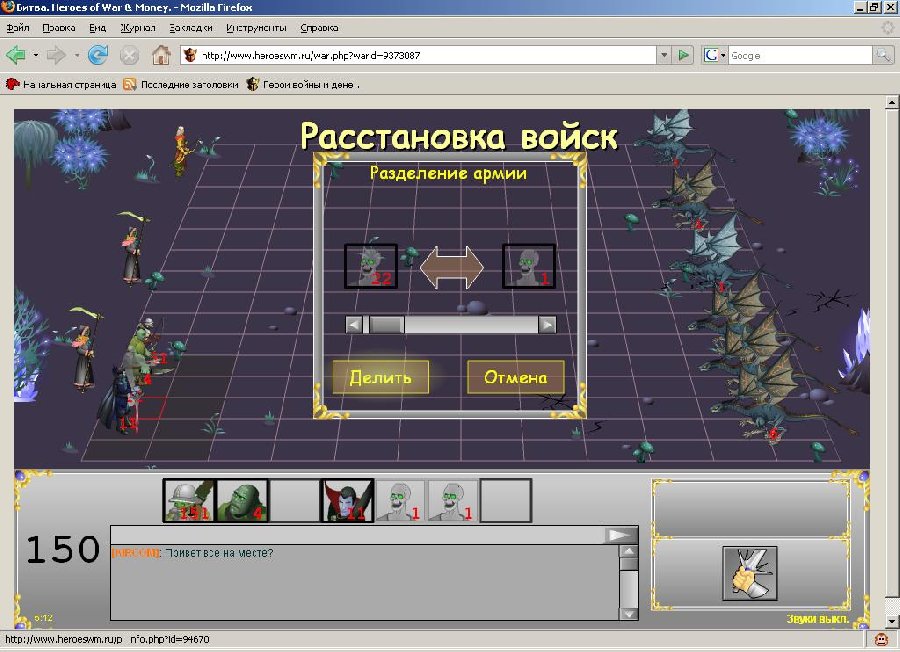Image resolution: width=900 pixels, height=652 pixels.
Task: Click the split slider right arrow
Action: tap(547, 324)
